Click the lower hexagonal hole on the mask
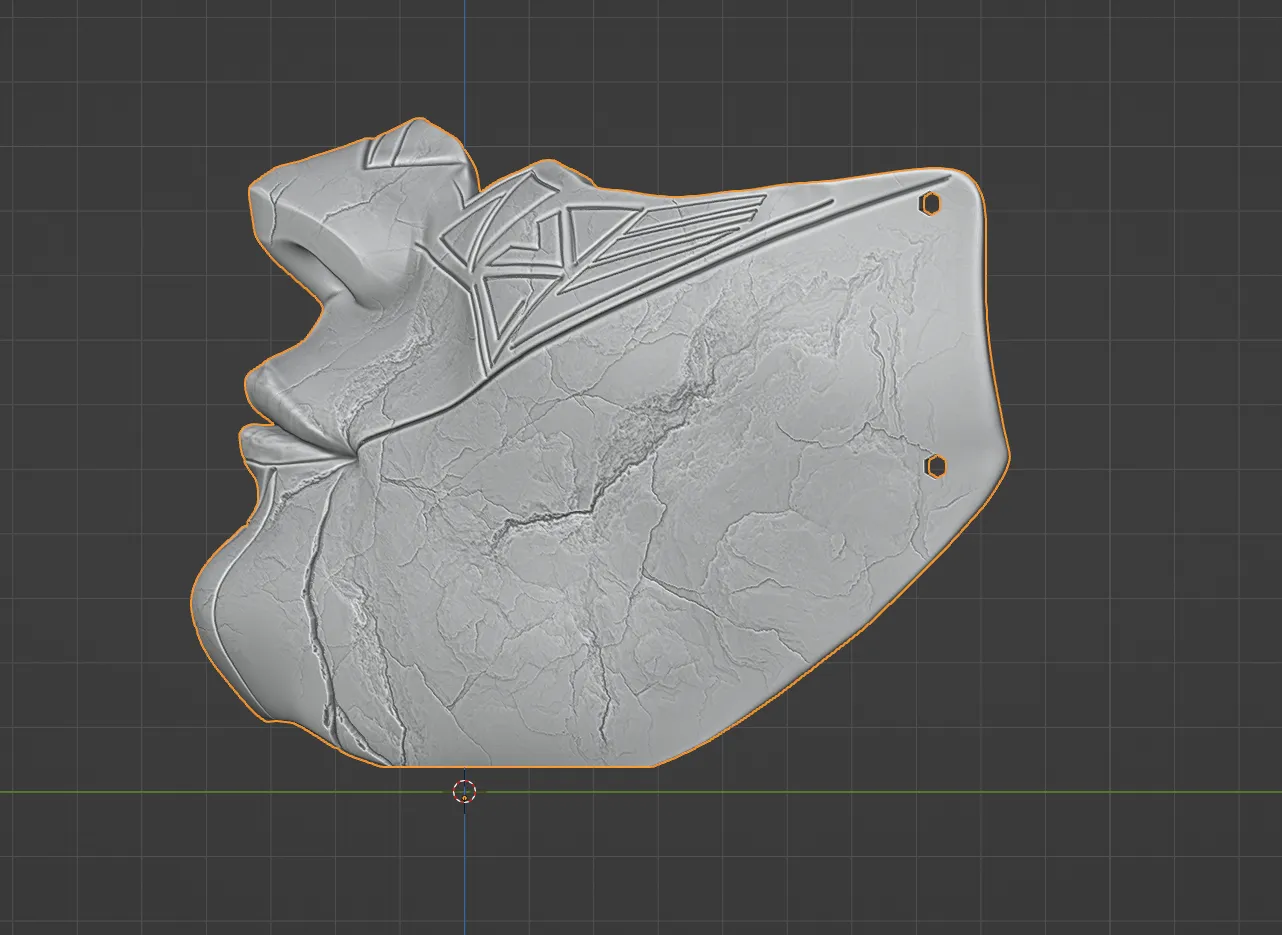Screen dimensions: 1282x935 935,466
